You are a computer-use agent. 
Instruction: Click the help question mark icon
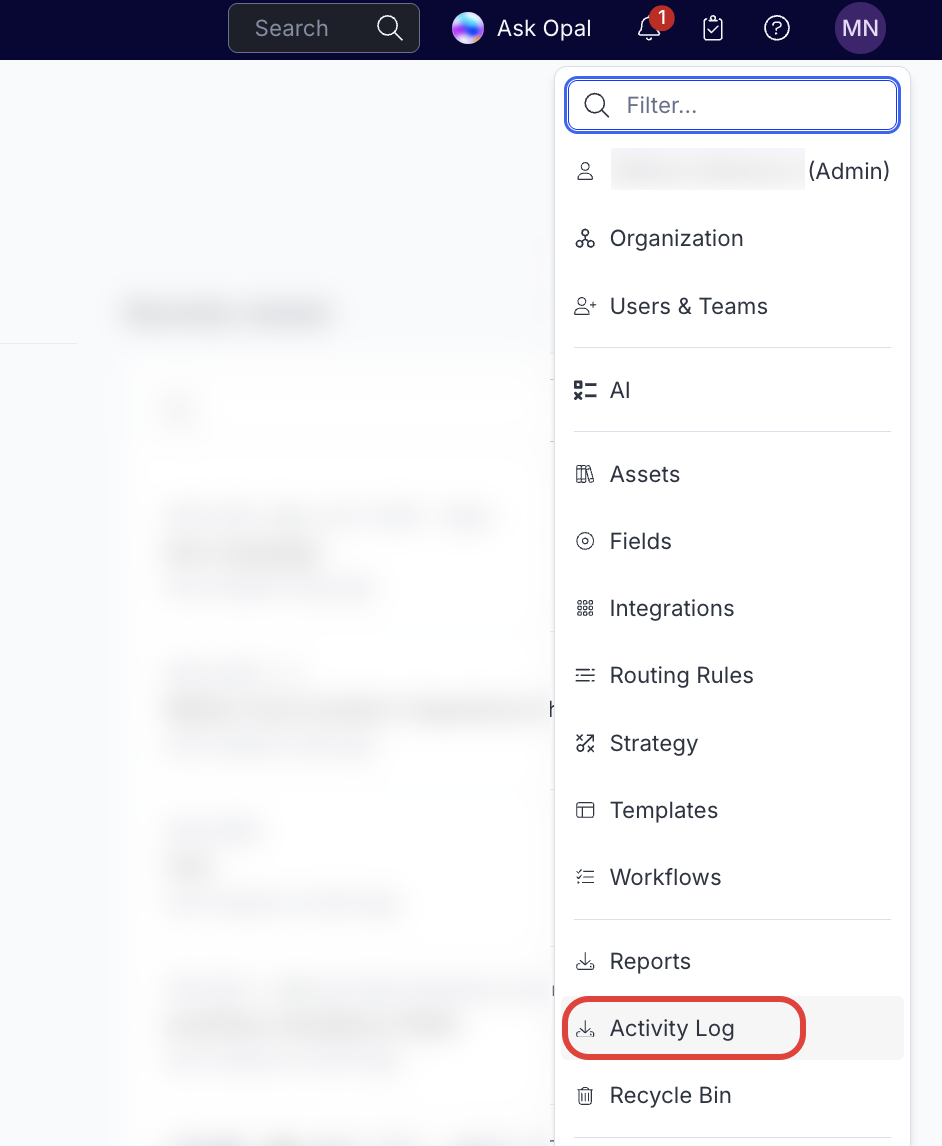[777, 29]
